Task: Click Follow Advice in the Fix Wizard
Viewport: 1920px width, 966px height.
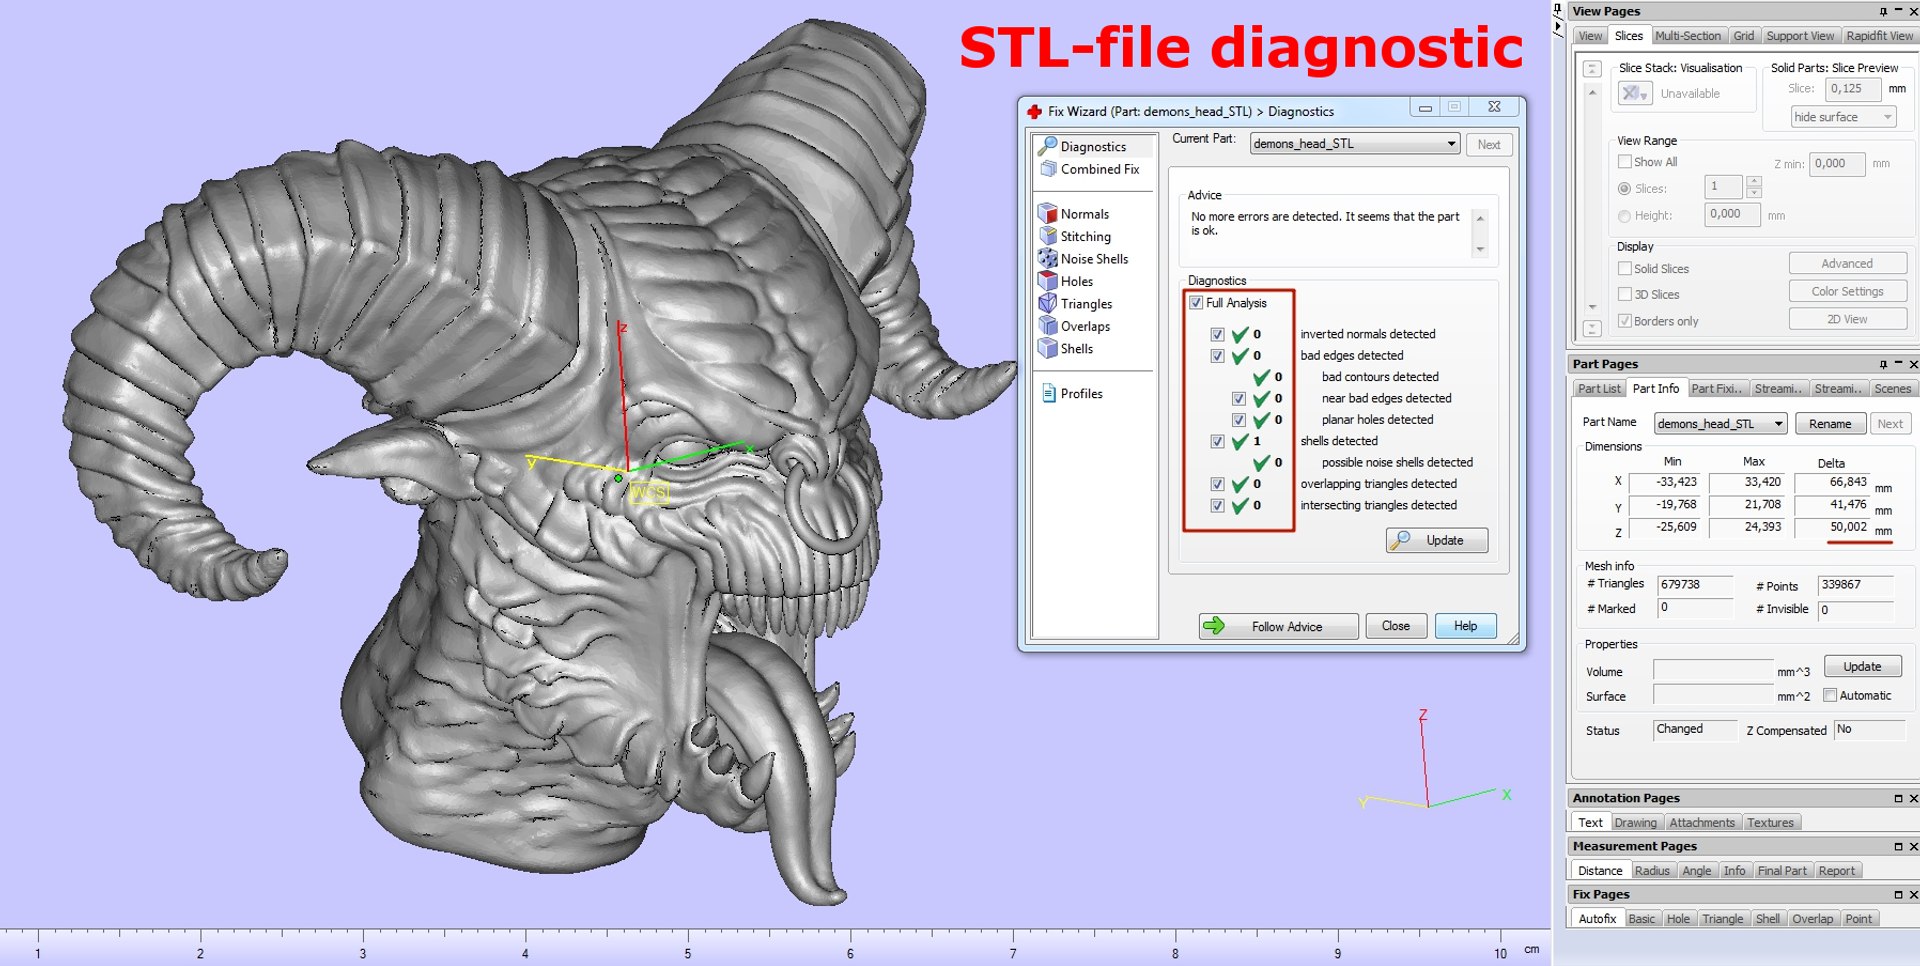Action: click(1278, 626)
